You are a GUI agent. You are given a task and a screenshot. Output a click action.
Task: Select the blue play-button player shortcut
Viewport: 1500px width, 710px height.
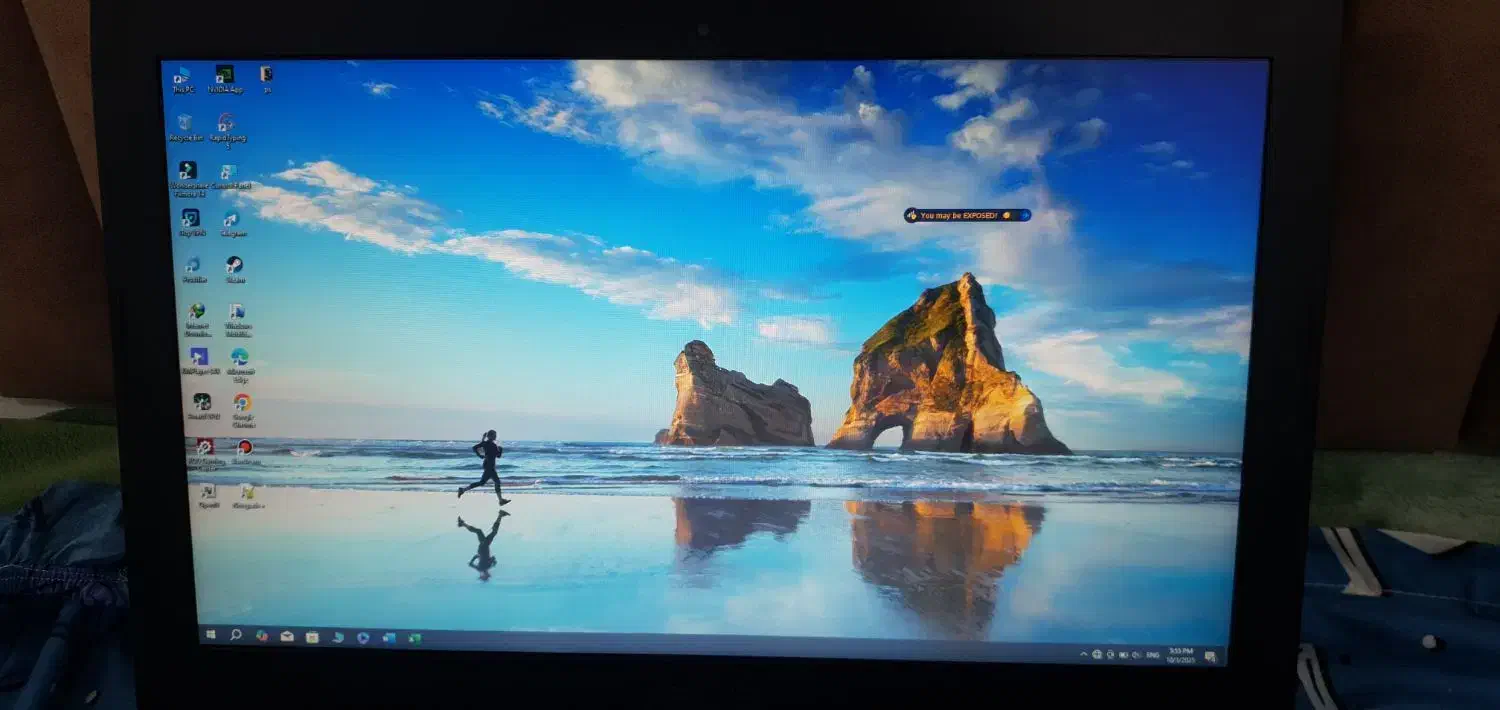click(x=199, y=361)
